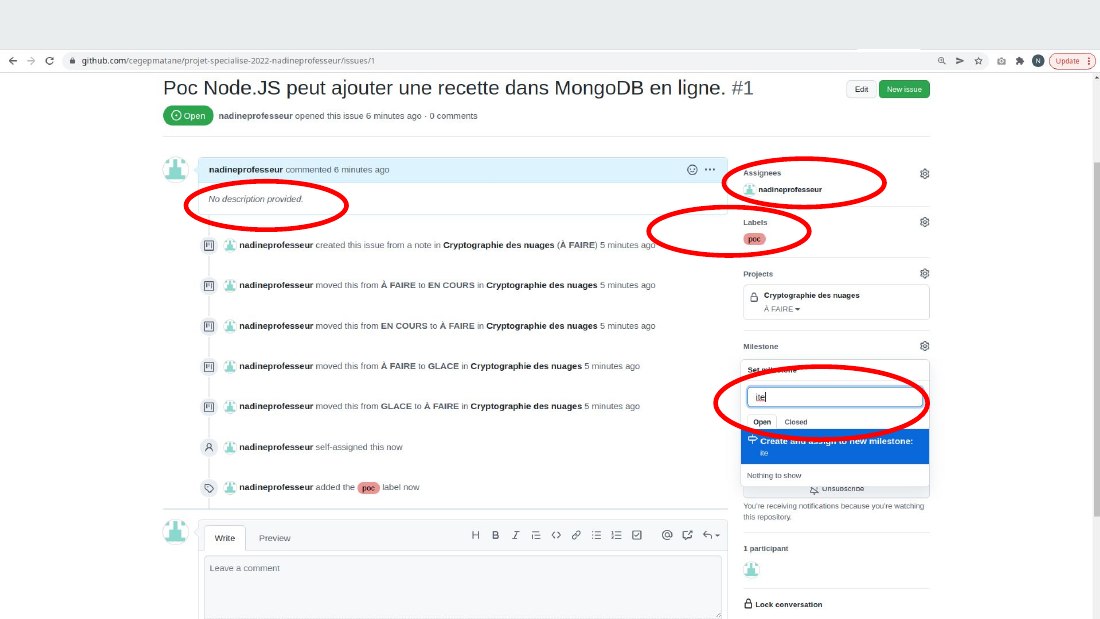1100x619 pixels.
Task: Open nadineprofesseur link under issue title
Action: point(255,116)
